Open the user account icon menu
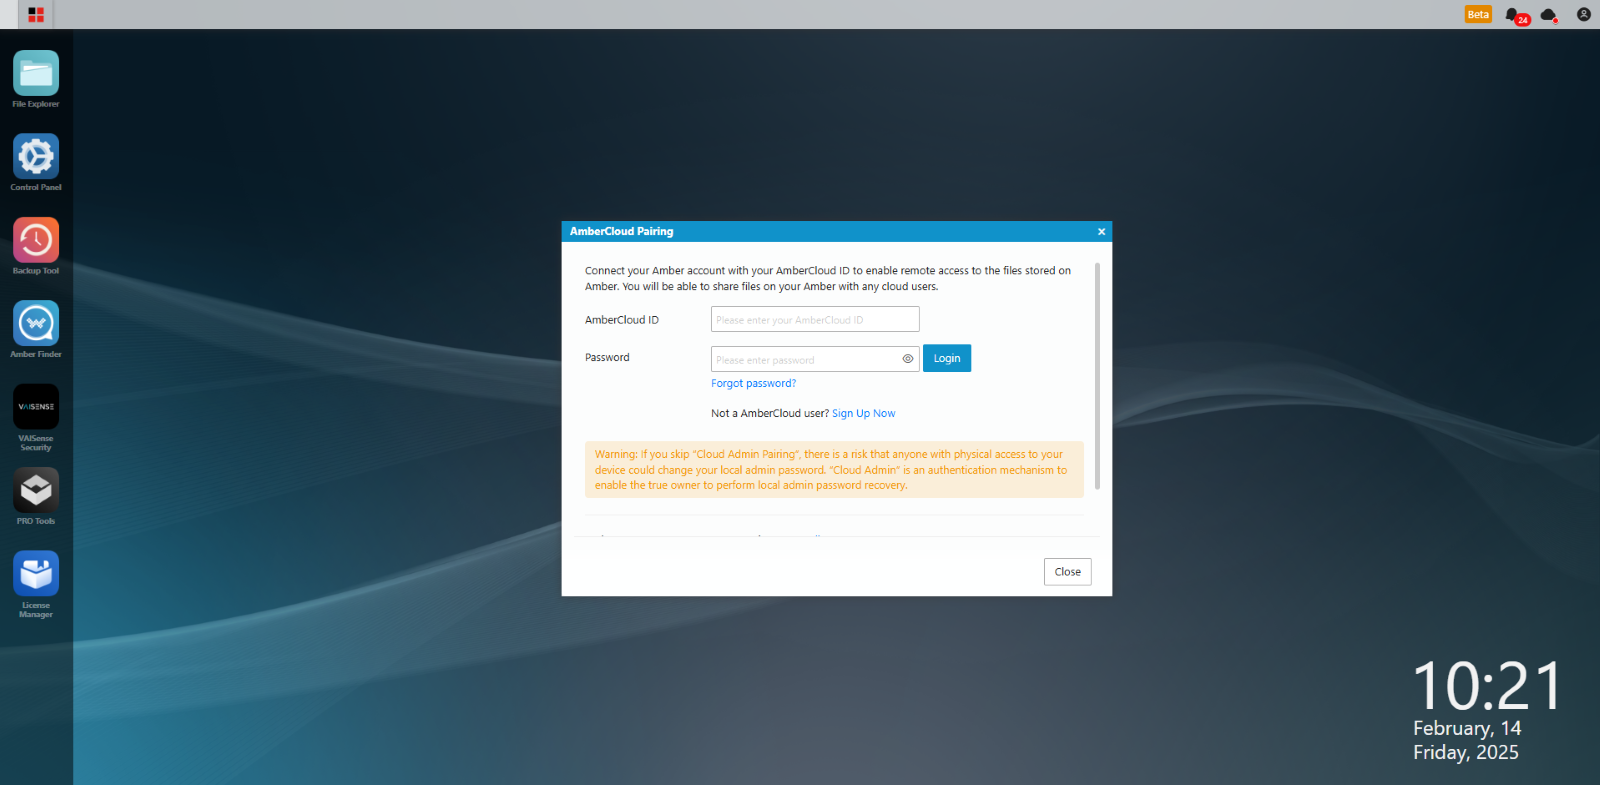The width and height of the screenshot is (1600, 785). [x=1584, y=15]
